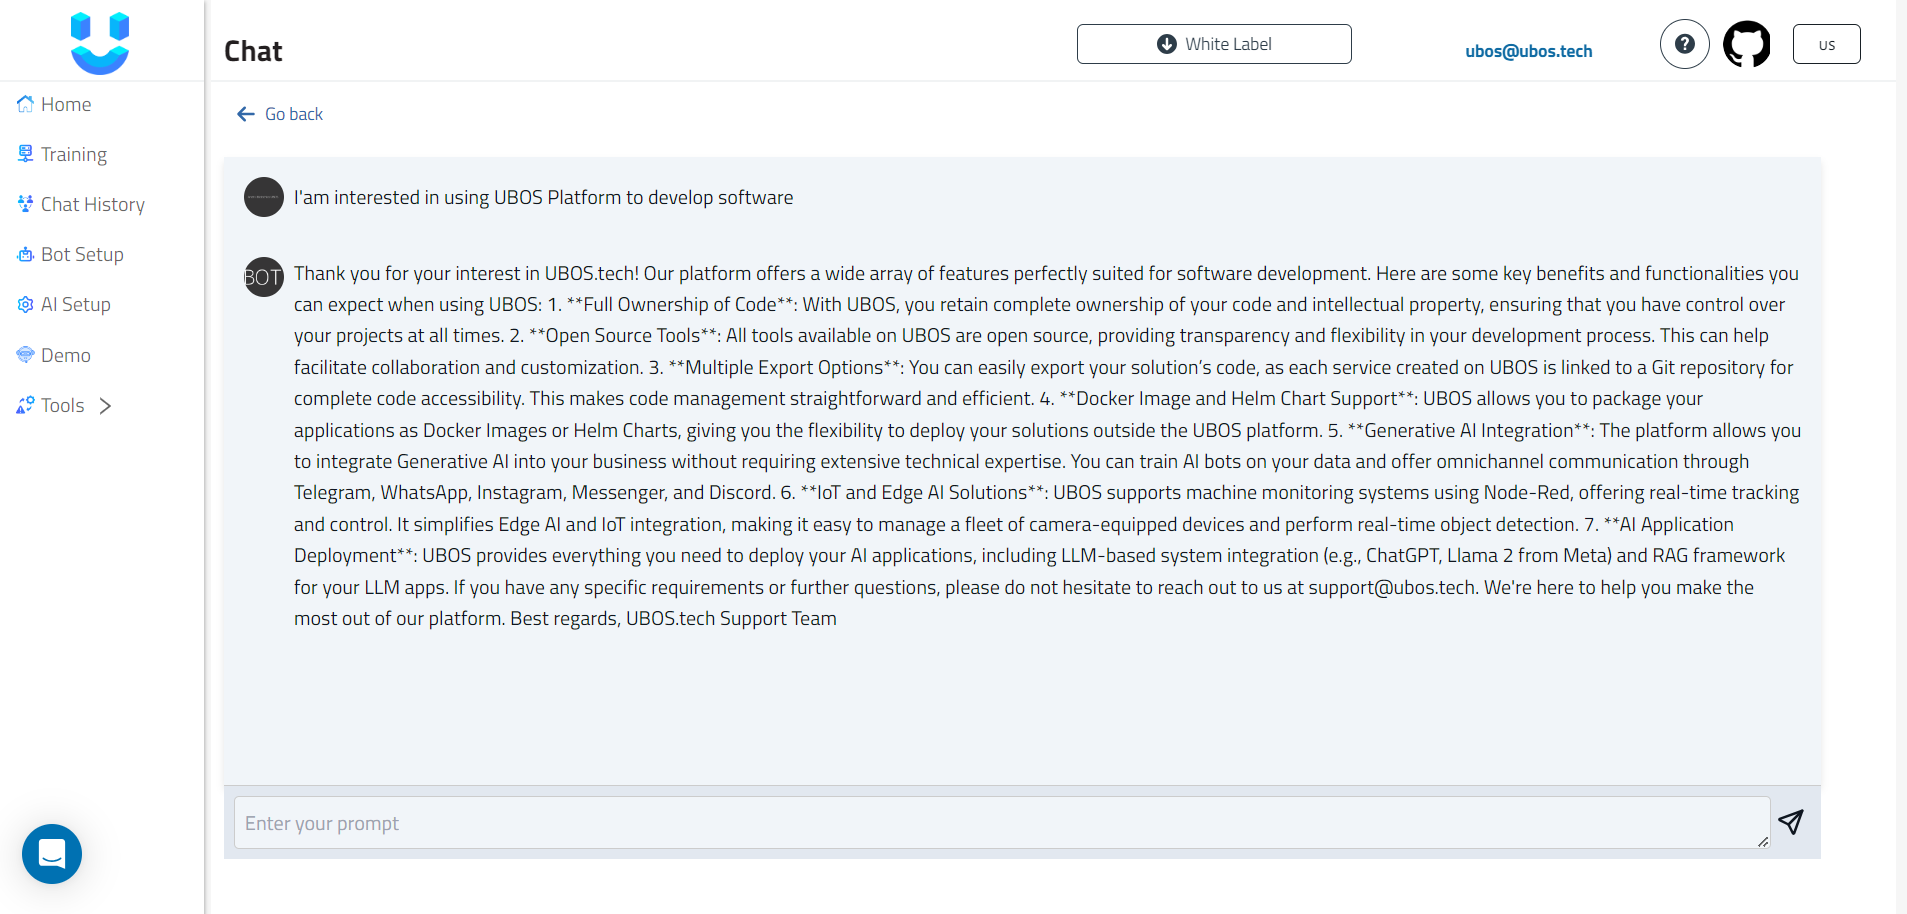Select the Bot Setup menu item
Viewport: 1907px width, 914px height.
(70, 254)
